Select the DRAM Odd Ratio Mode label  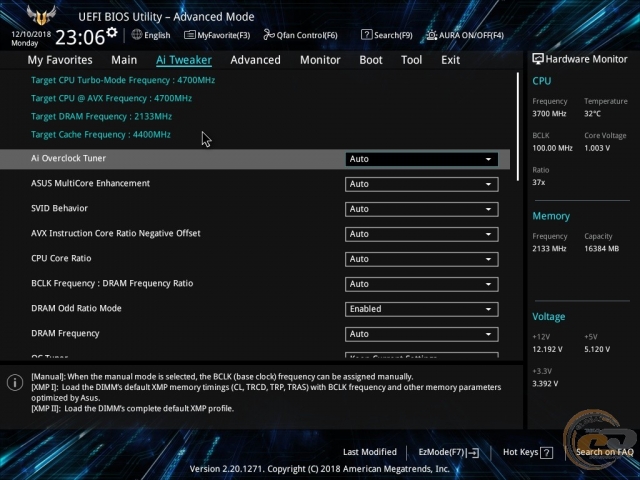tap(76, 308)
